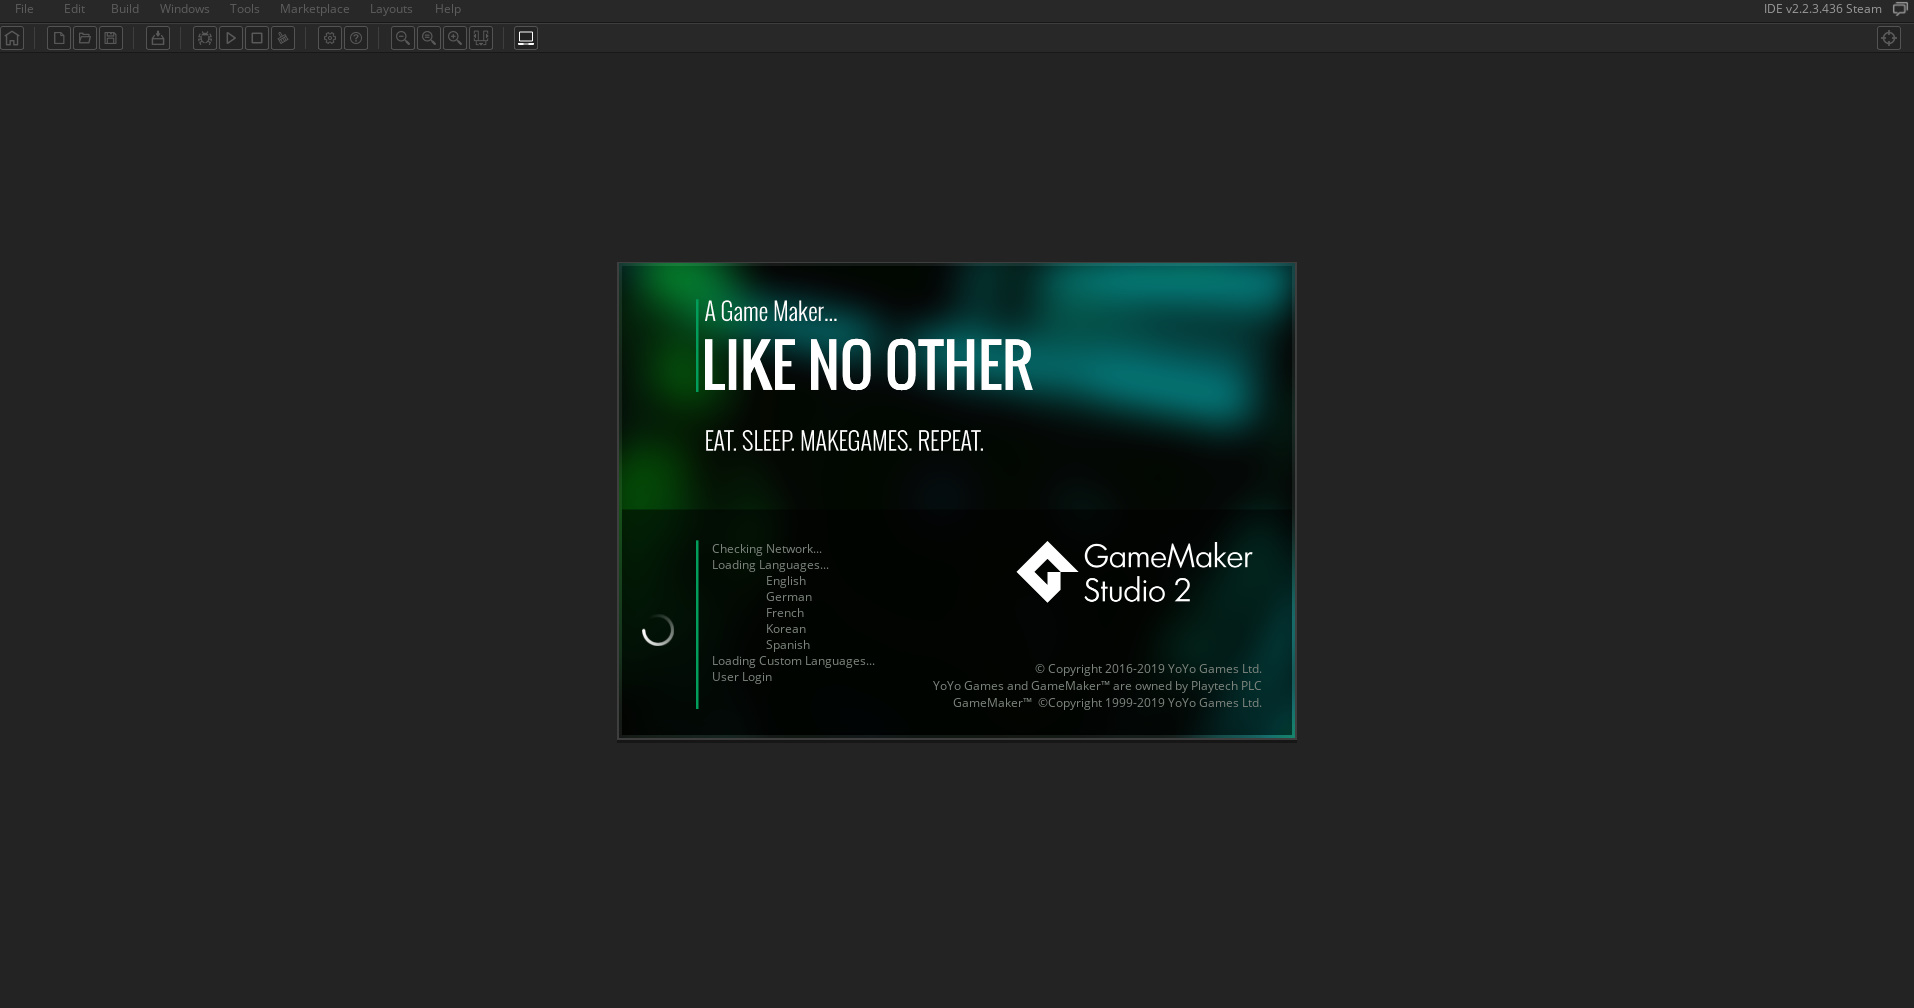Screen dimensions: 1914x1008
Task: Click the "Loading Languages..." status line
Action: pyautogui.click(x=770, y=565)
